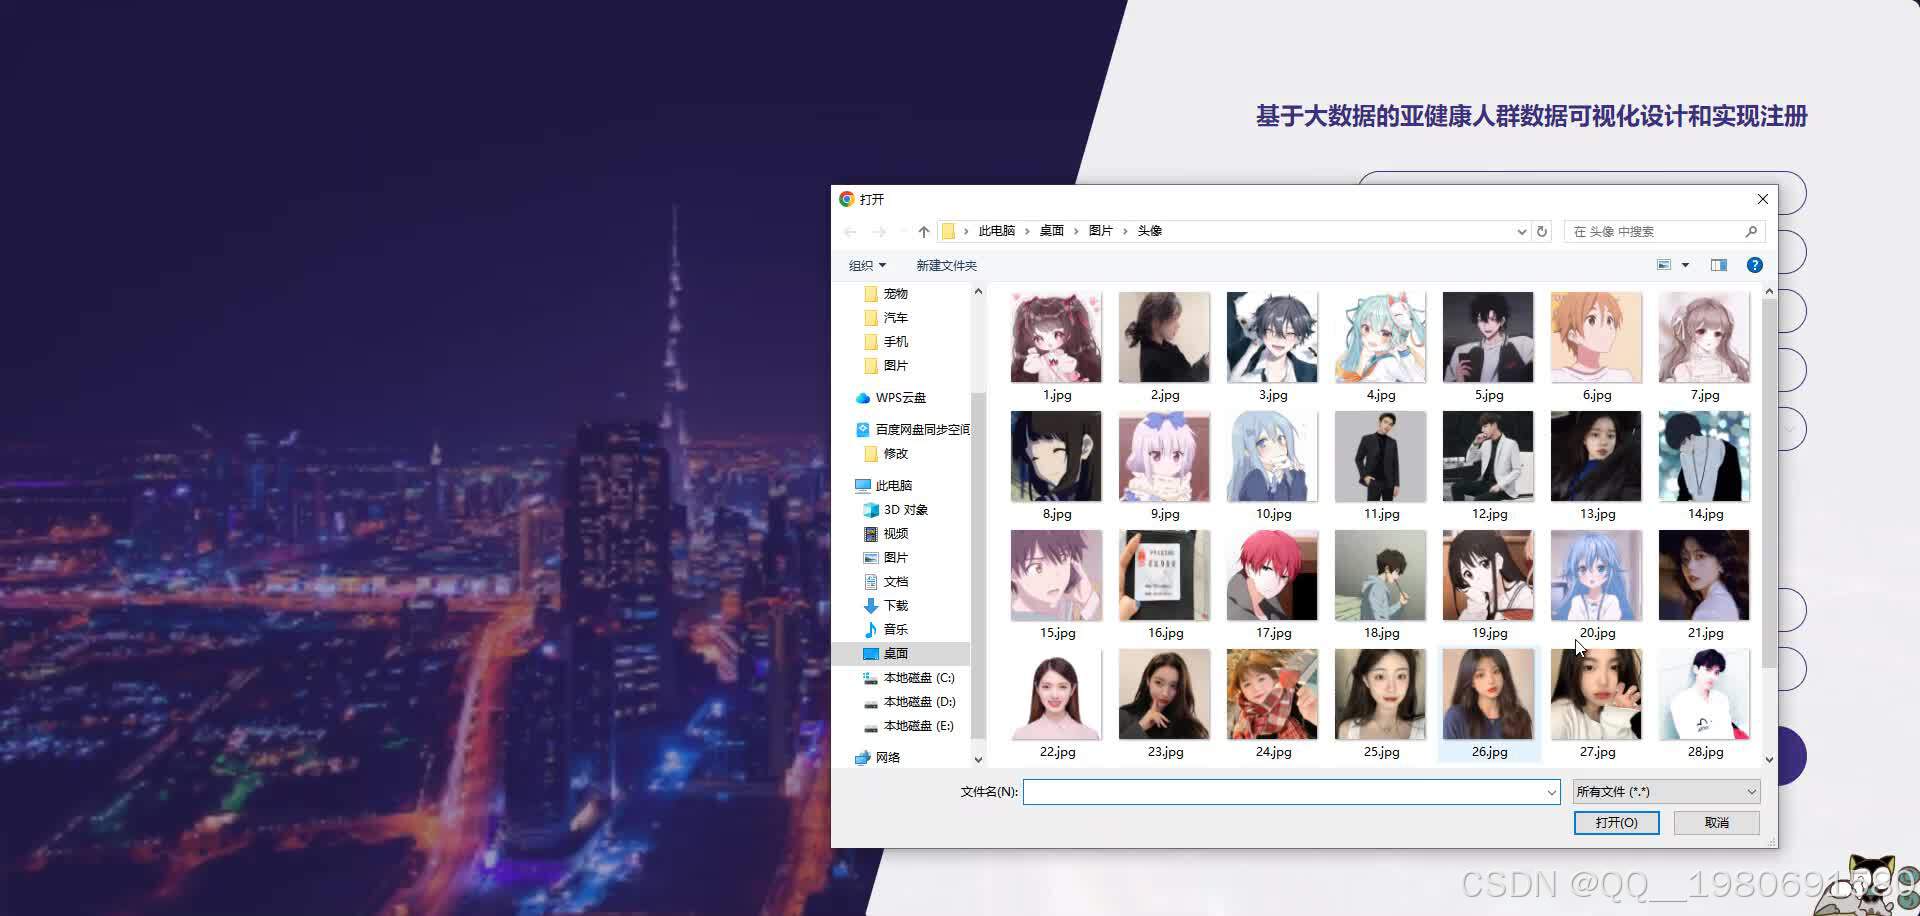Viewport: 1920px width, 916px height.
Task: Click the 打开(O) button
Action: [x=1616, y=822]
